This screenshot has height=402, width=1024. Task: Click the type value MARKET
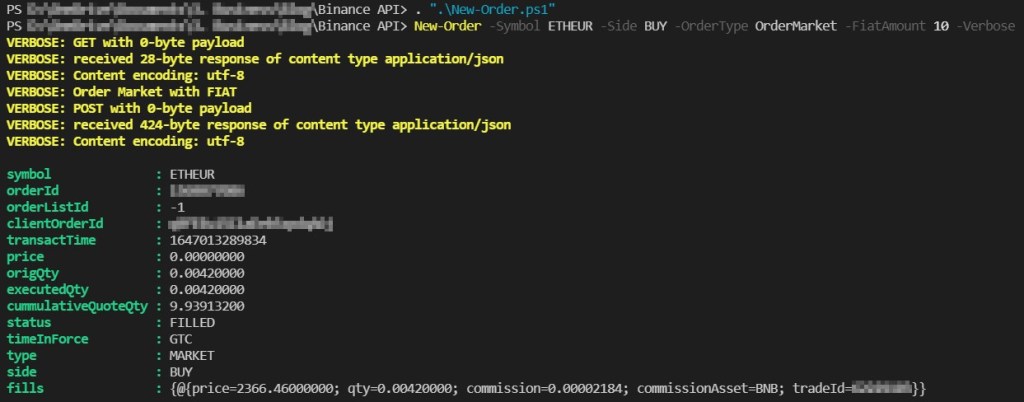192,356
